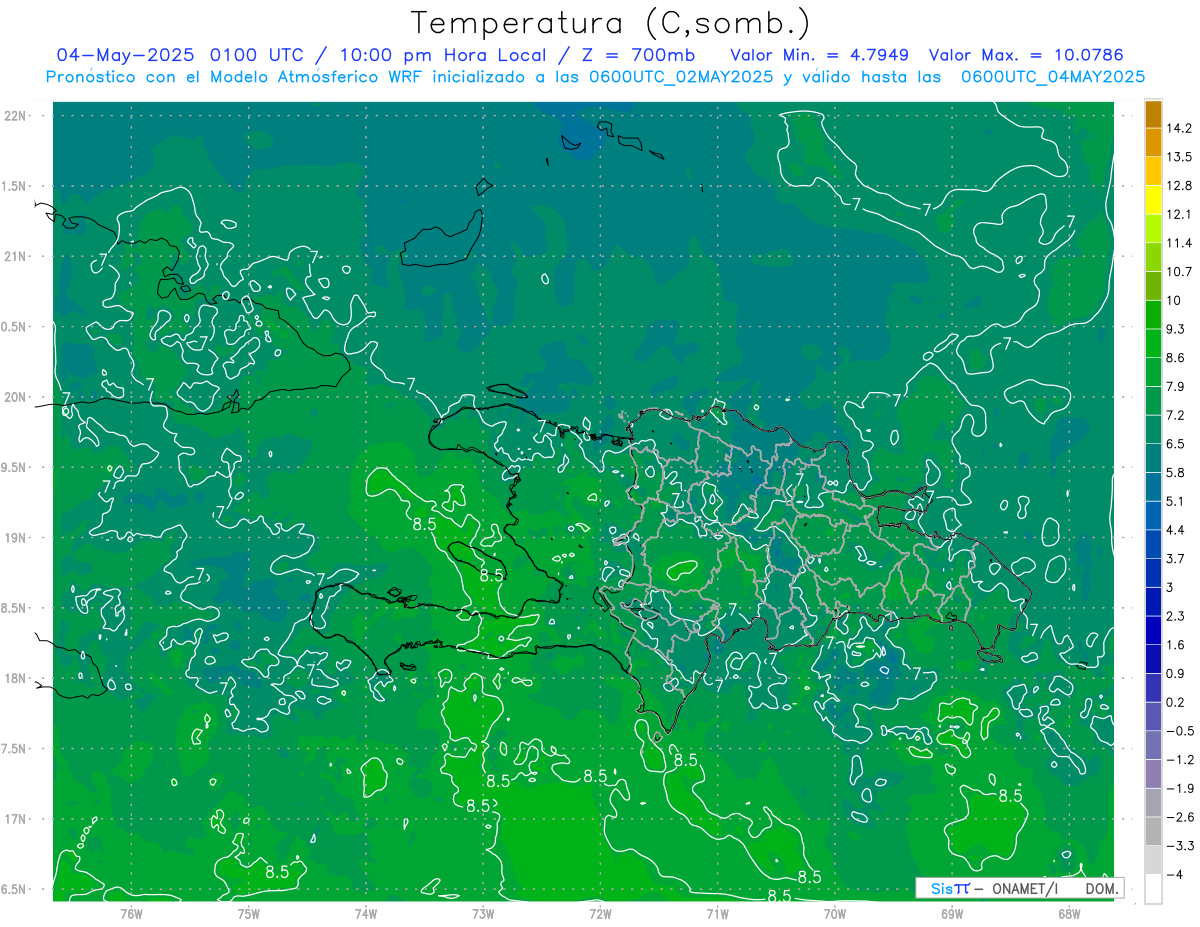The image size is (1200, 927).
Task: Pick the white colorbar swatch below -4
Action: pyautogui.click(x=1153, y=889)
